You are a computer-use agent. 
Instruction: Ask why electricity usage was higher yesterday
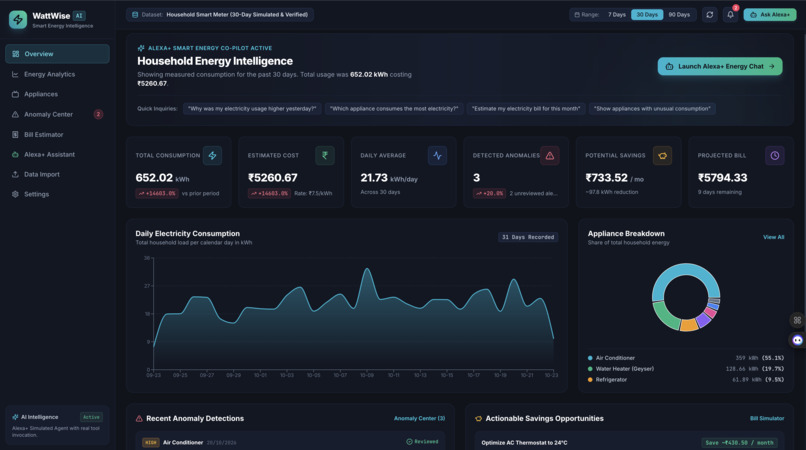click(x=252, y=109)
